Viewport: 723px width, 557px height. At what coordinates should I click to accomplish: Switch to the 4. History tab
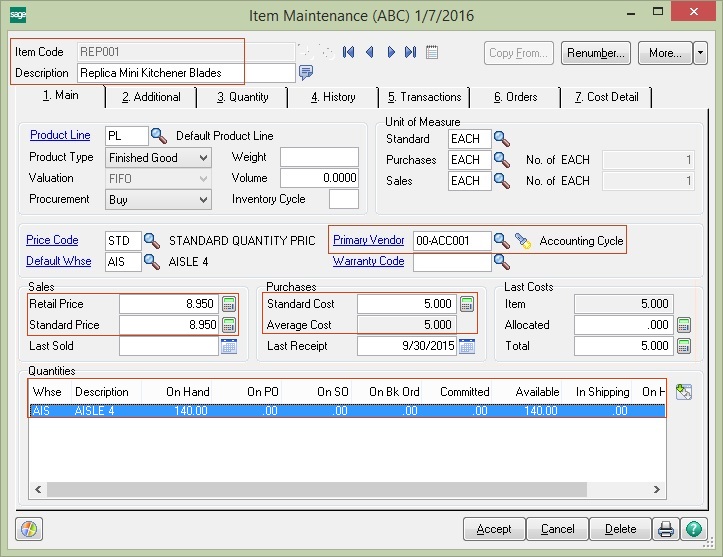click(x=333, y=97)
